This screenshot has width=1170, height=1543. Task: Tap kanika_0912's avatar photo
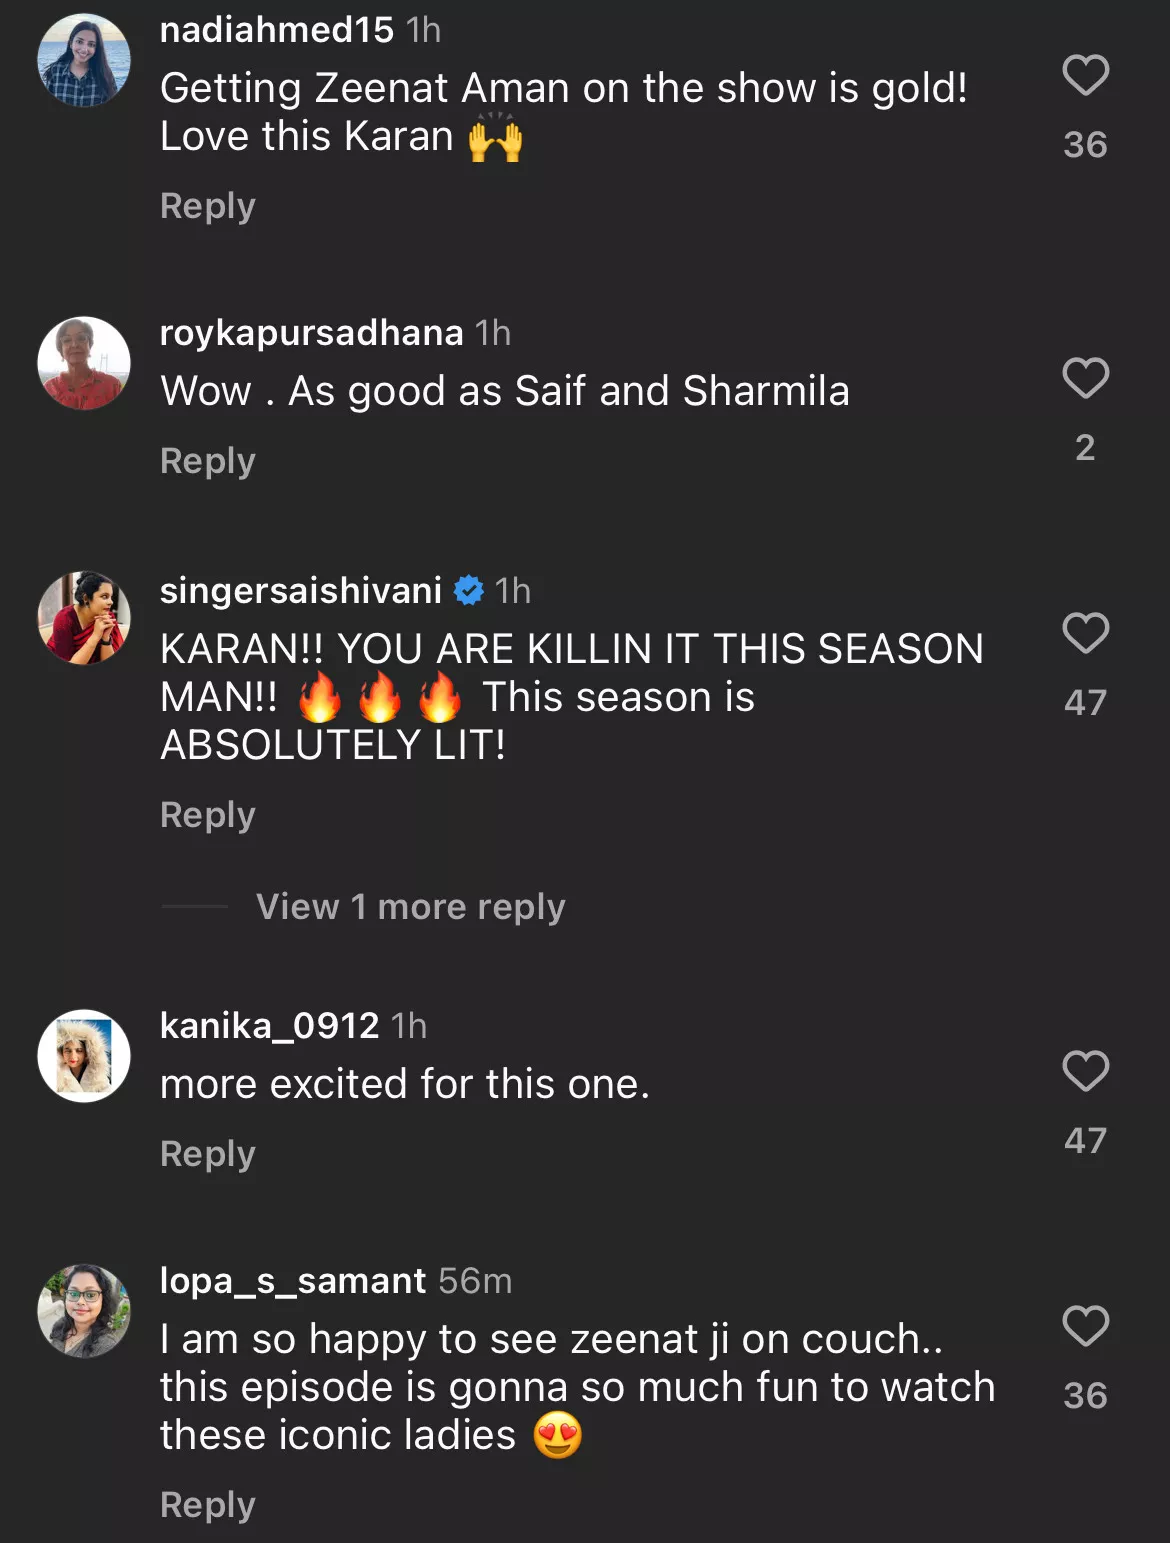coord(84,1057)
